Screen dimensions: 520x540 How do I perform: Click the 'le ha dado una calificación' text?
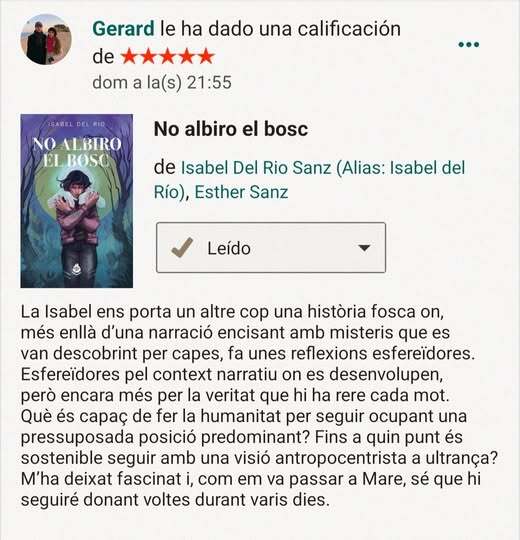pyautogui.click(x=280, y=29)
